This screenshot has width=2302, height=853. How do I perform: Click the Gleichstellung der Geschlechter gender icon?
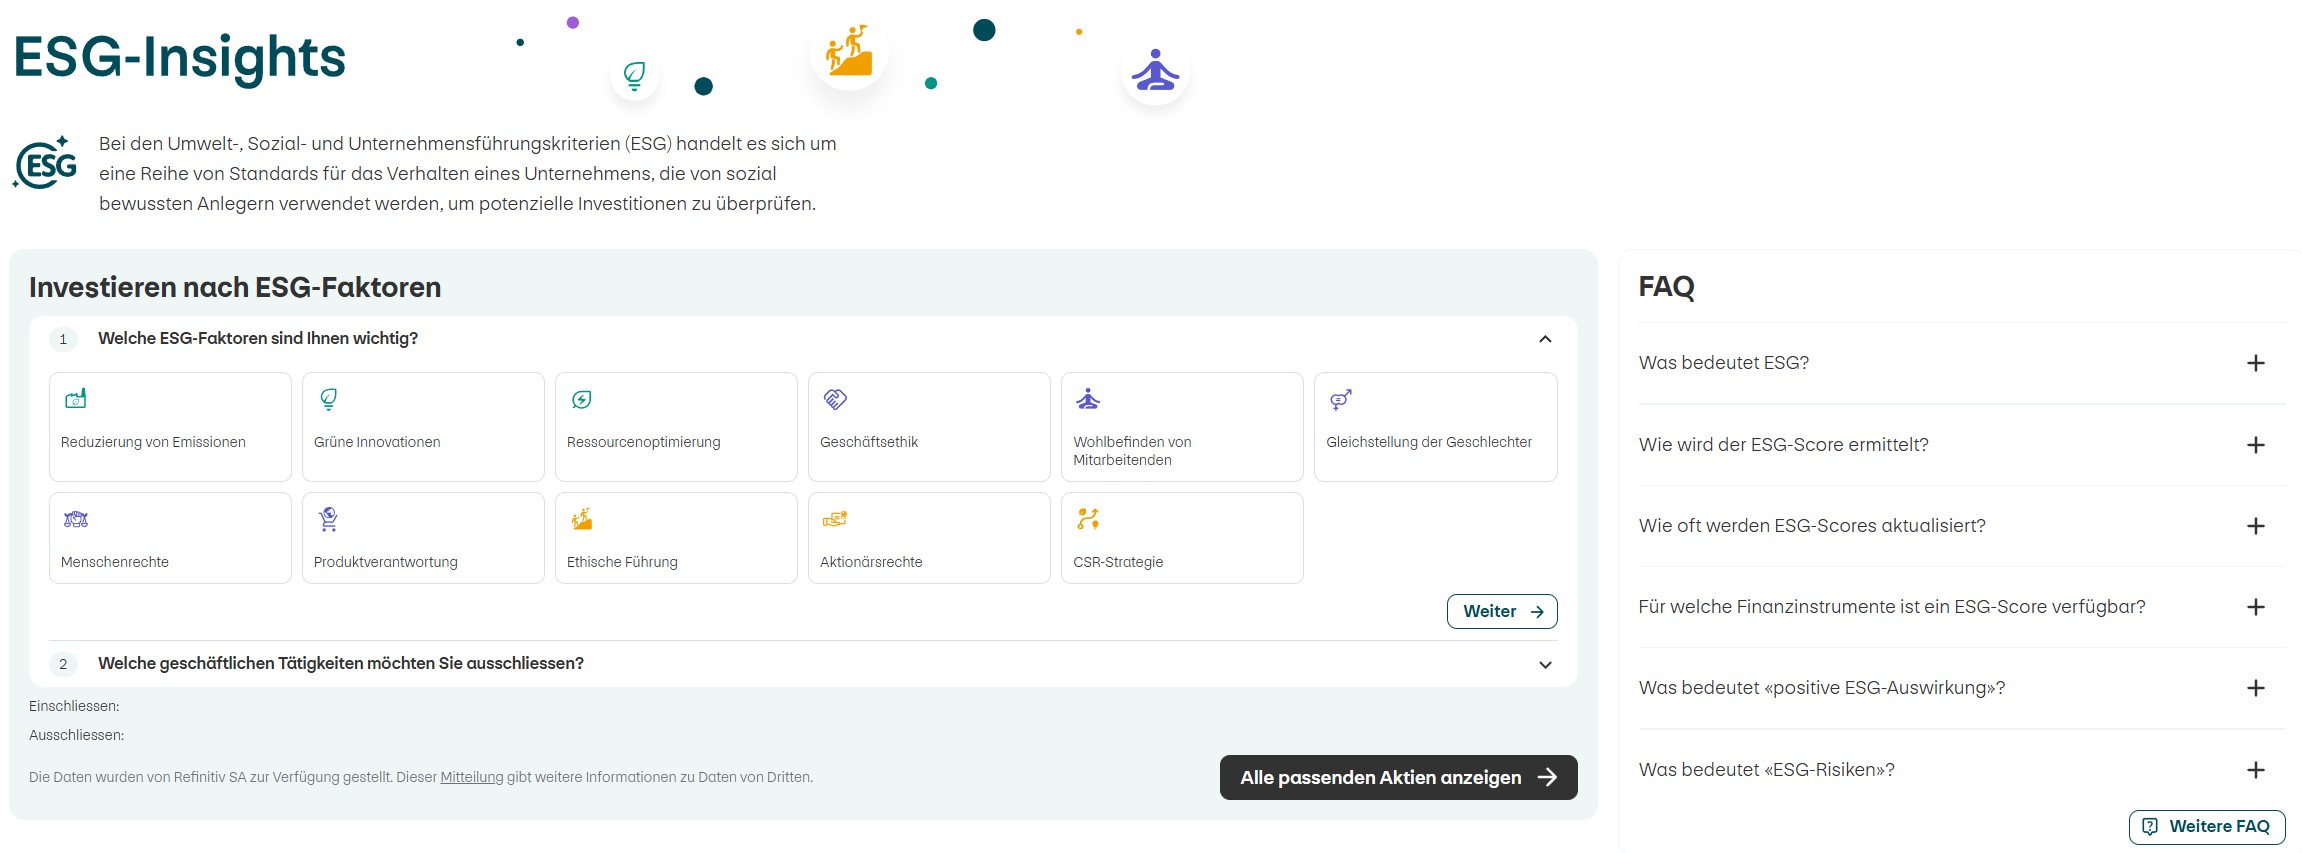[x=1340, y=399]
